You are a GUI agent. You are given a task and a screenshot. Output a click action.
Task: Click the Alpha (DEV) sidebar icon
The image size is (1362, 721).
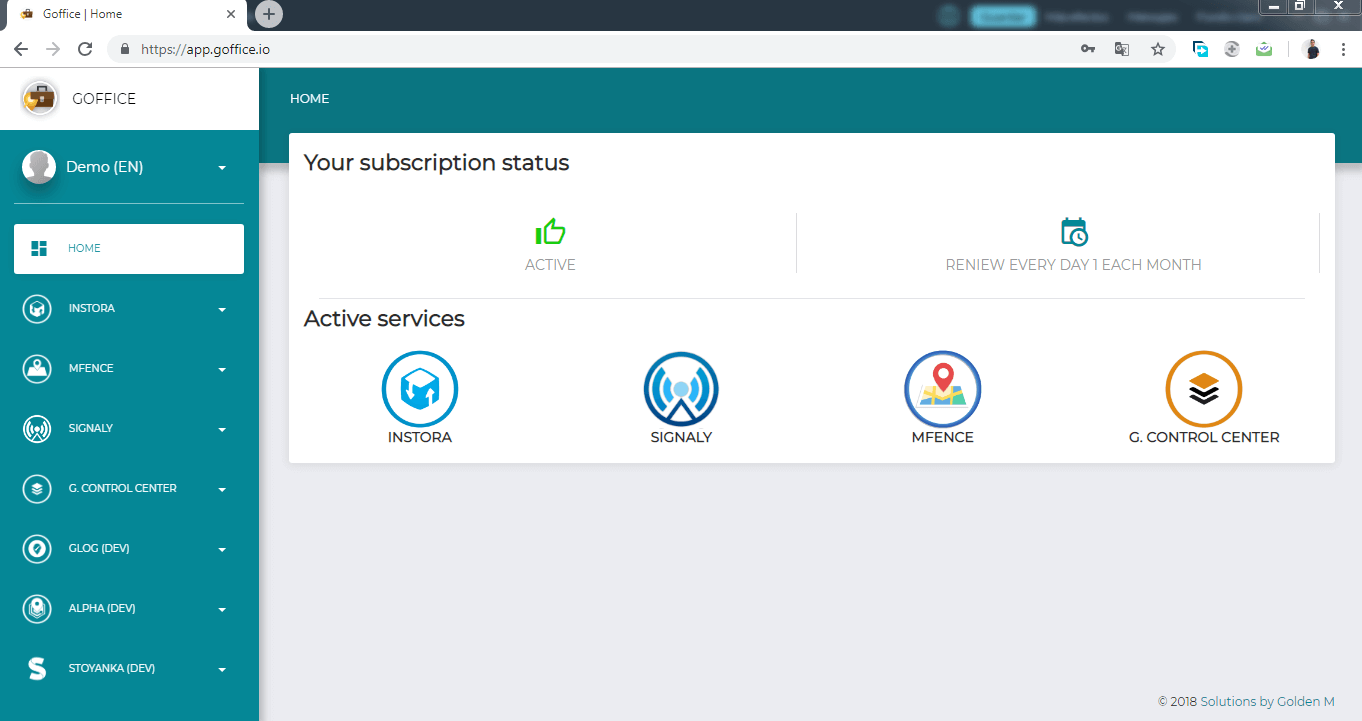[37, 608]
